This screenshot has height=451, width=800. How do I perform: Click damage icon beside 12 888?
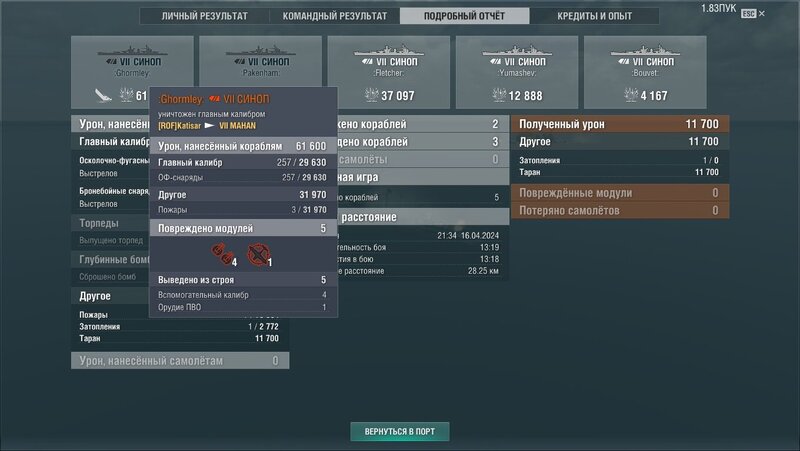click(499, 95)
